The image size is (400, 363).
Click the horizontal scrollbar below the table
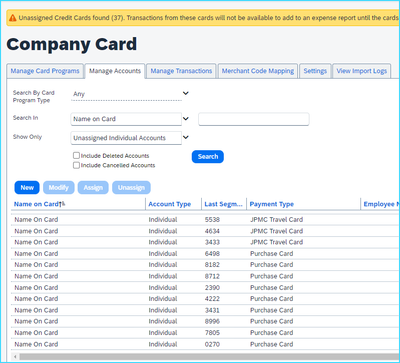pos(208,357)
